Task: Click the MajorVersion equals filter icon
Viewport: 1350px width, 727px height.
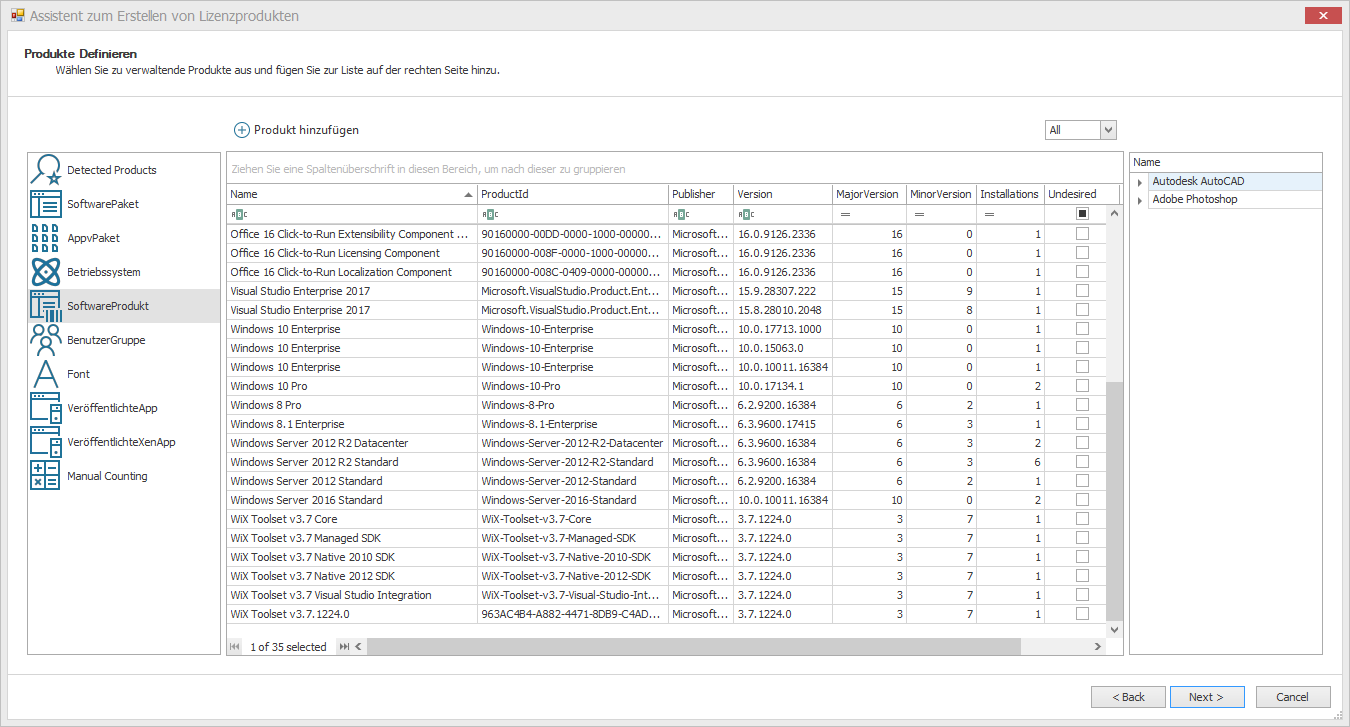Action: click(x=845, y=214)
